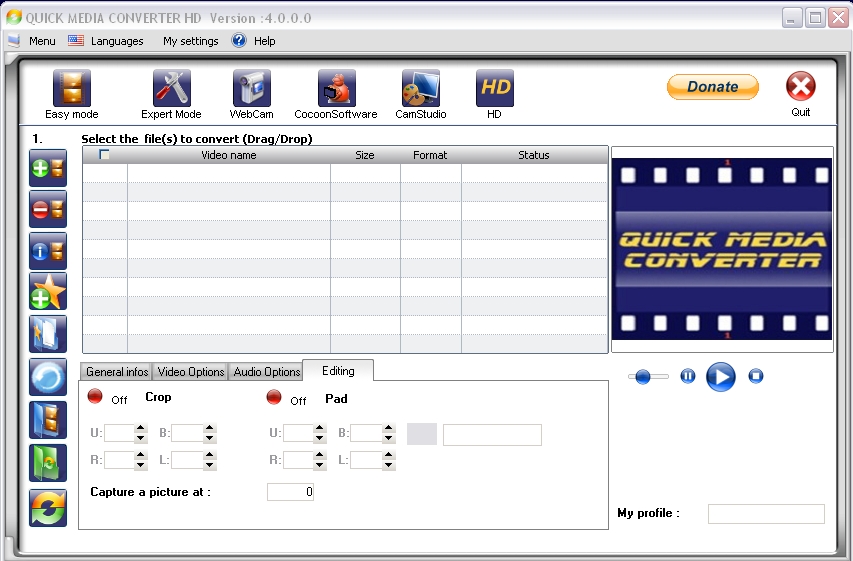The width and height of the screenshot is (853, 561).
Task: Increase Pad R value with up arrow
Action: [x=319, y=455]
